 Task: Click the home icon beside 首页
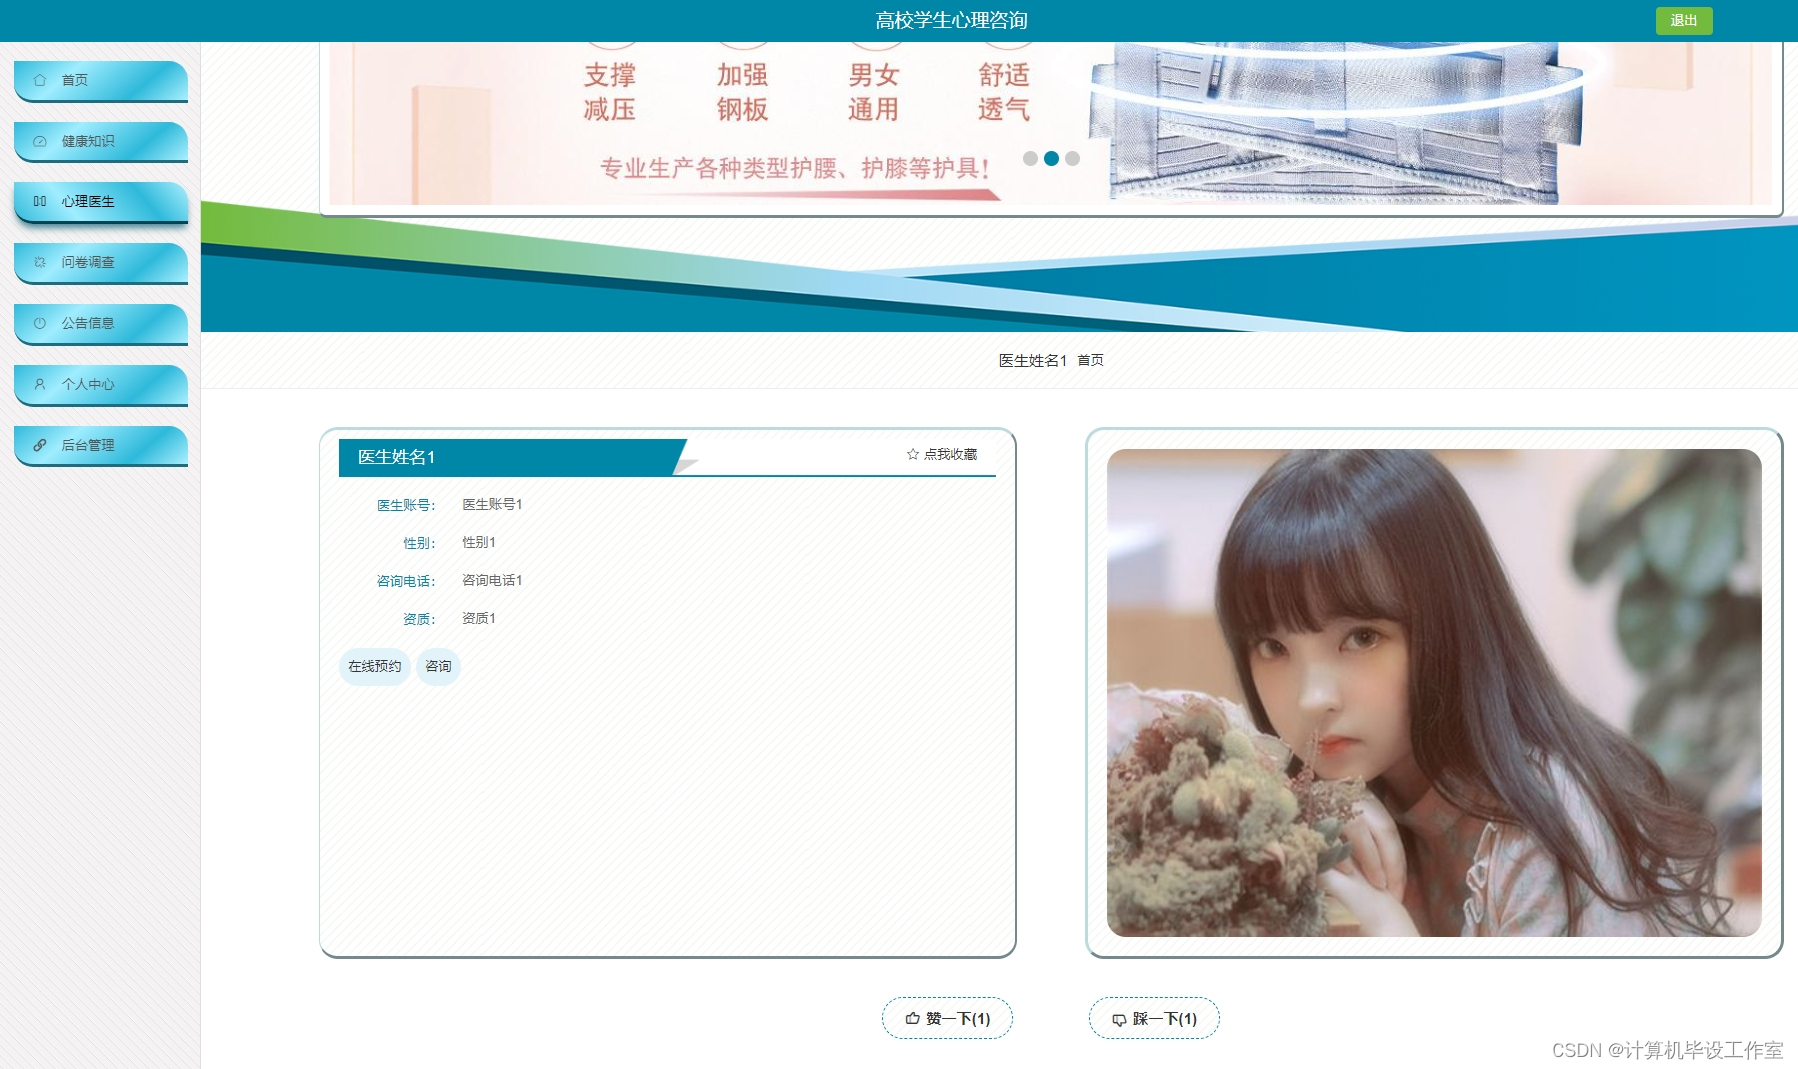[x=40, y=80]
